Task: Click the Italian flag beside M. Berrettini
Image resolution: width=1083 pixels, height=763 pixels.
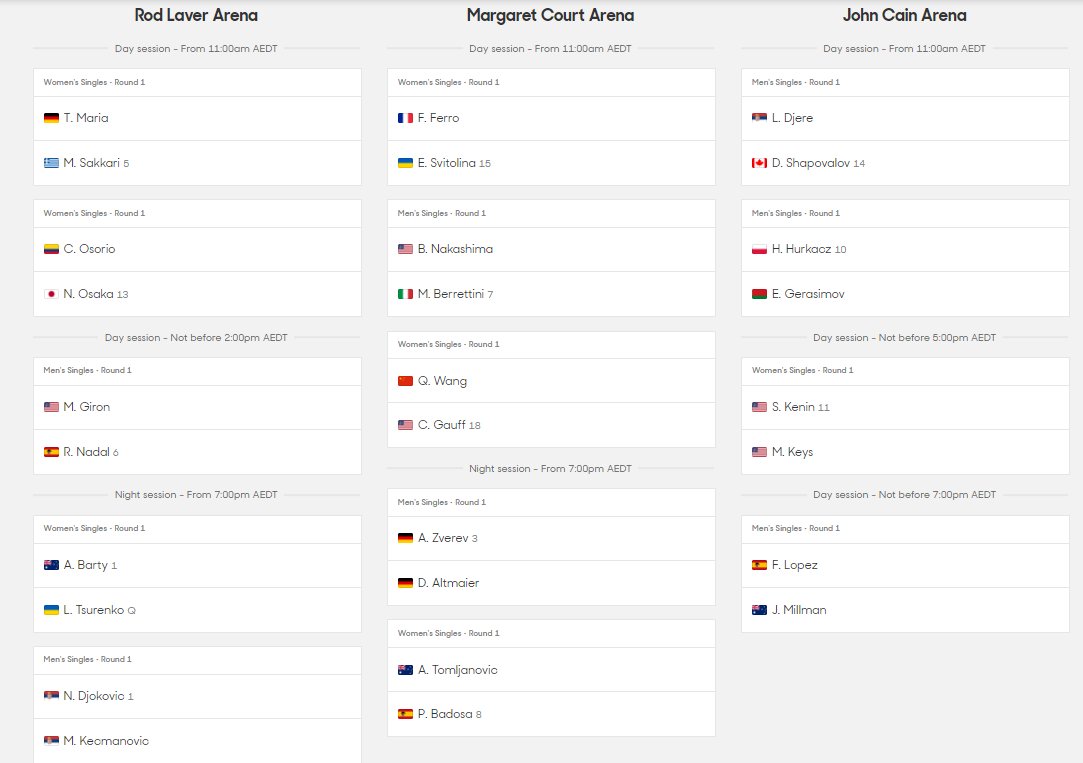Action: click(x=405, y=294)
